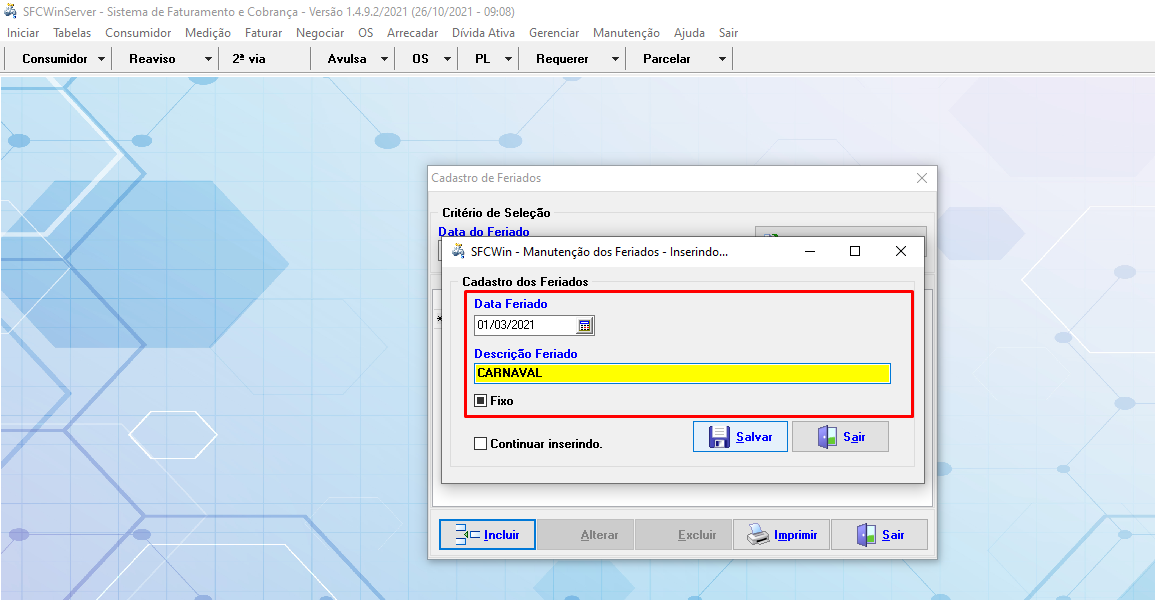Click the Data Feriado date field
Screen dimensions: 1155x600
524,325
